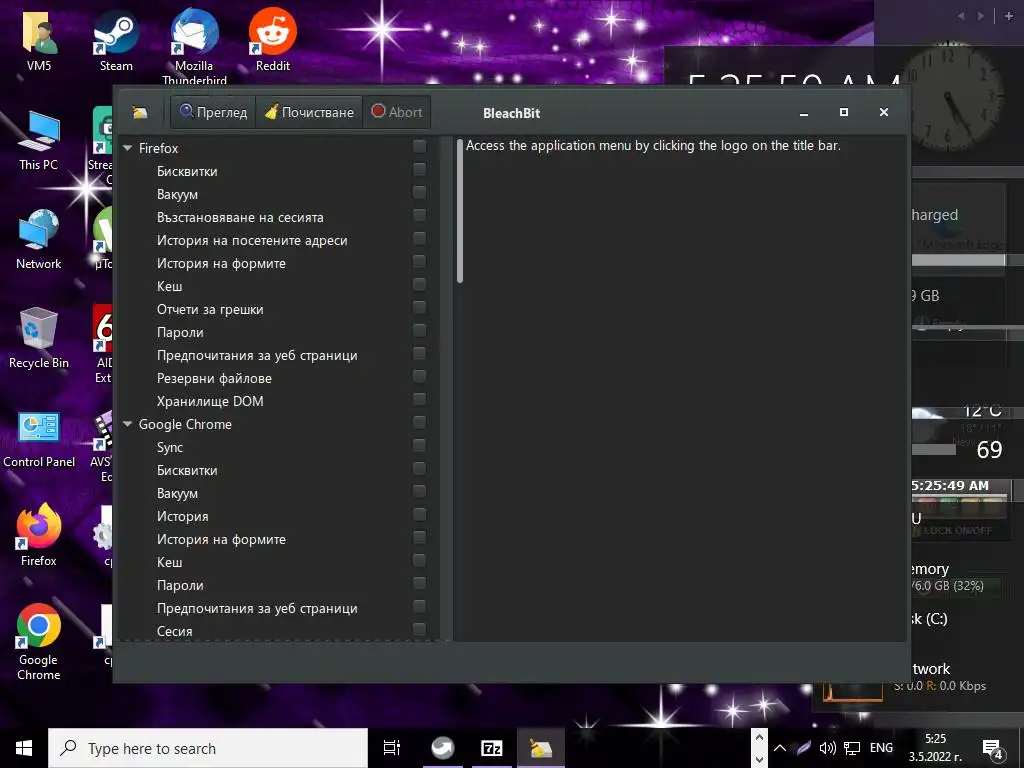The height and width of the screenshot is (768, 1024).
Task: Select Firefox desktop shortcut
Action: click(39, 536)
